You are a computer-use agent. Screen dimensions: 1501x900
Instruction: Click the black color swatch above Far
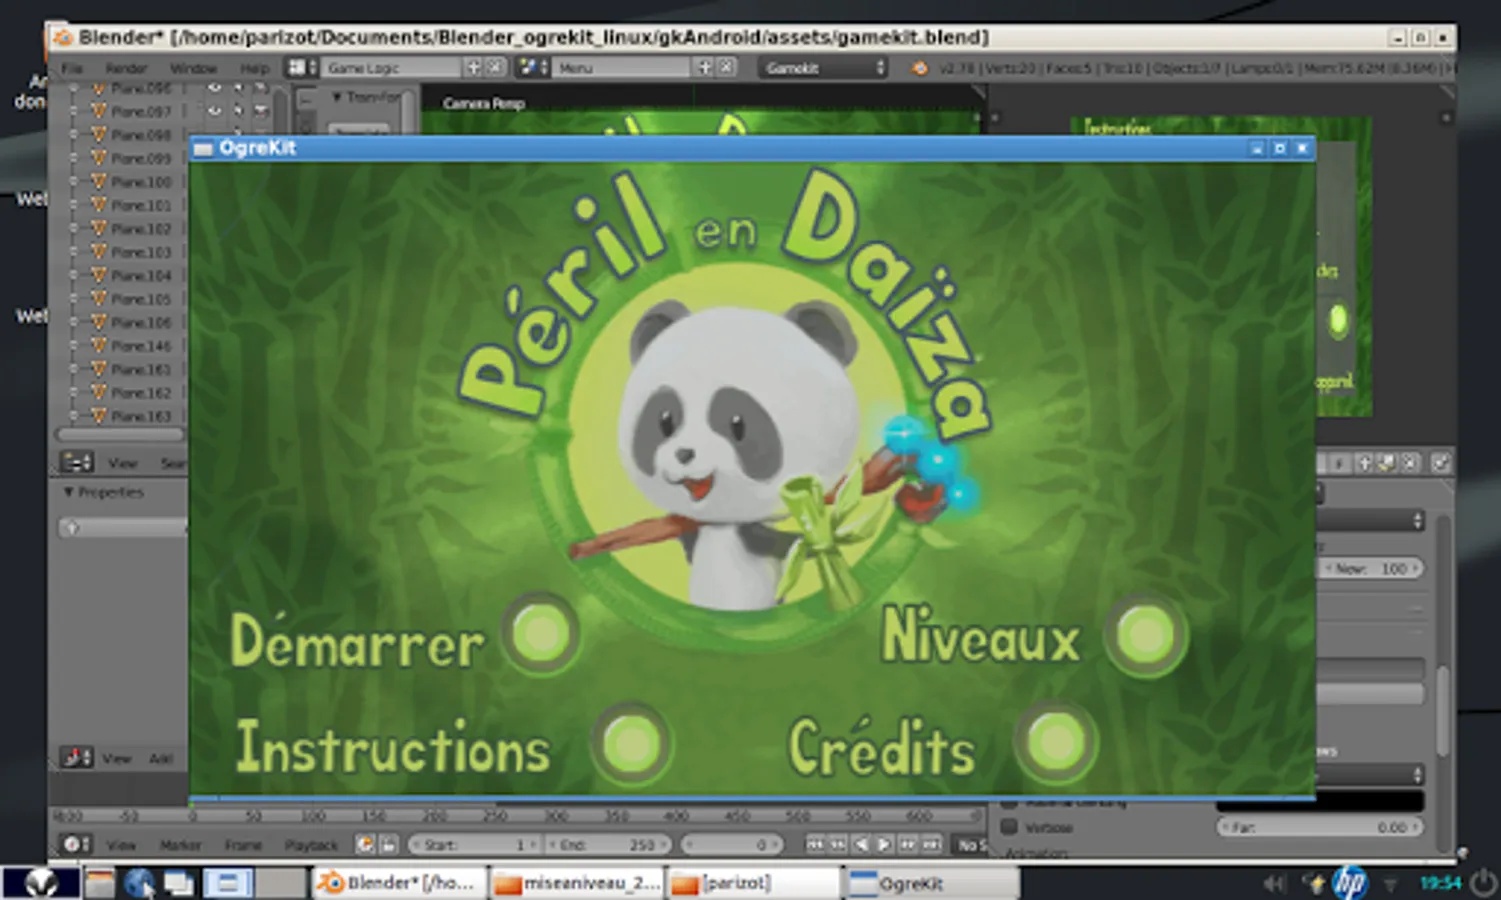[x=1320, y=800]
